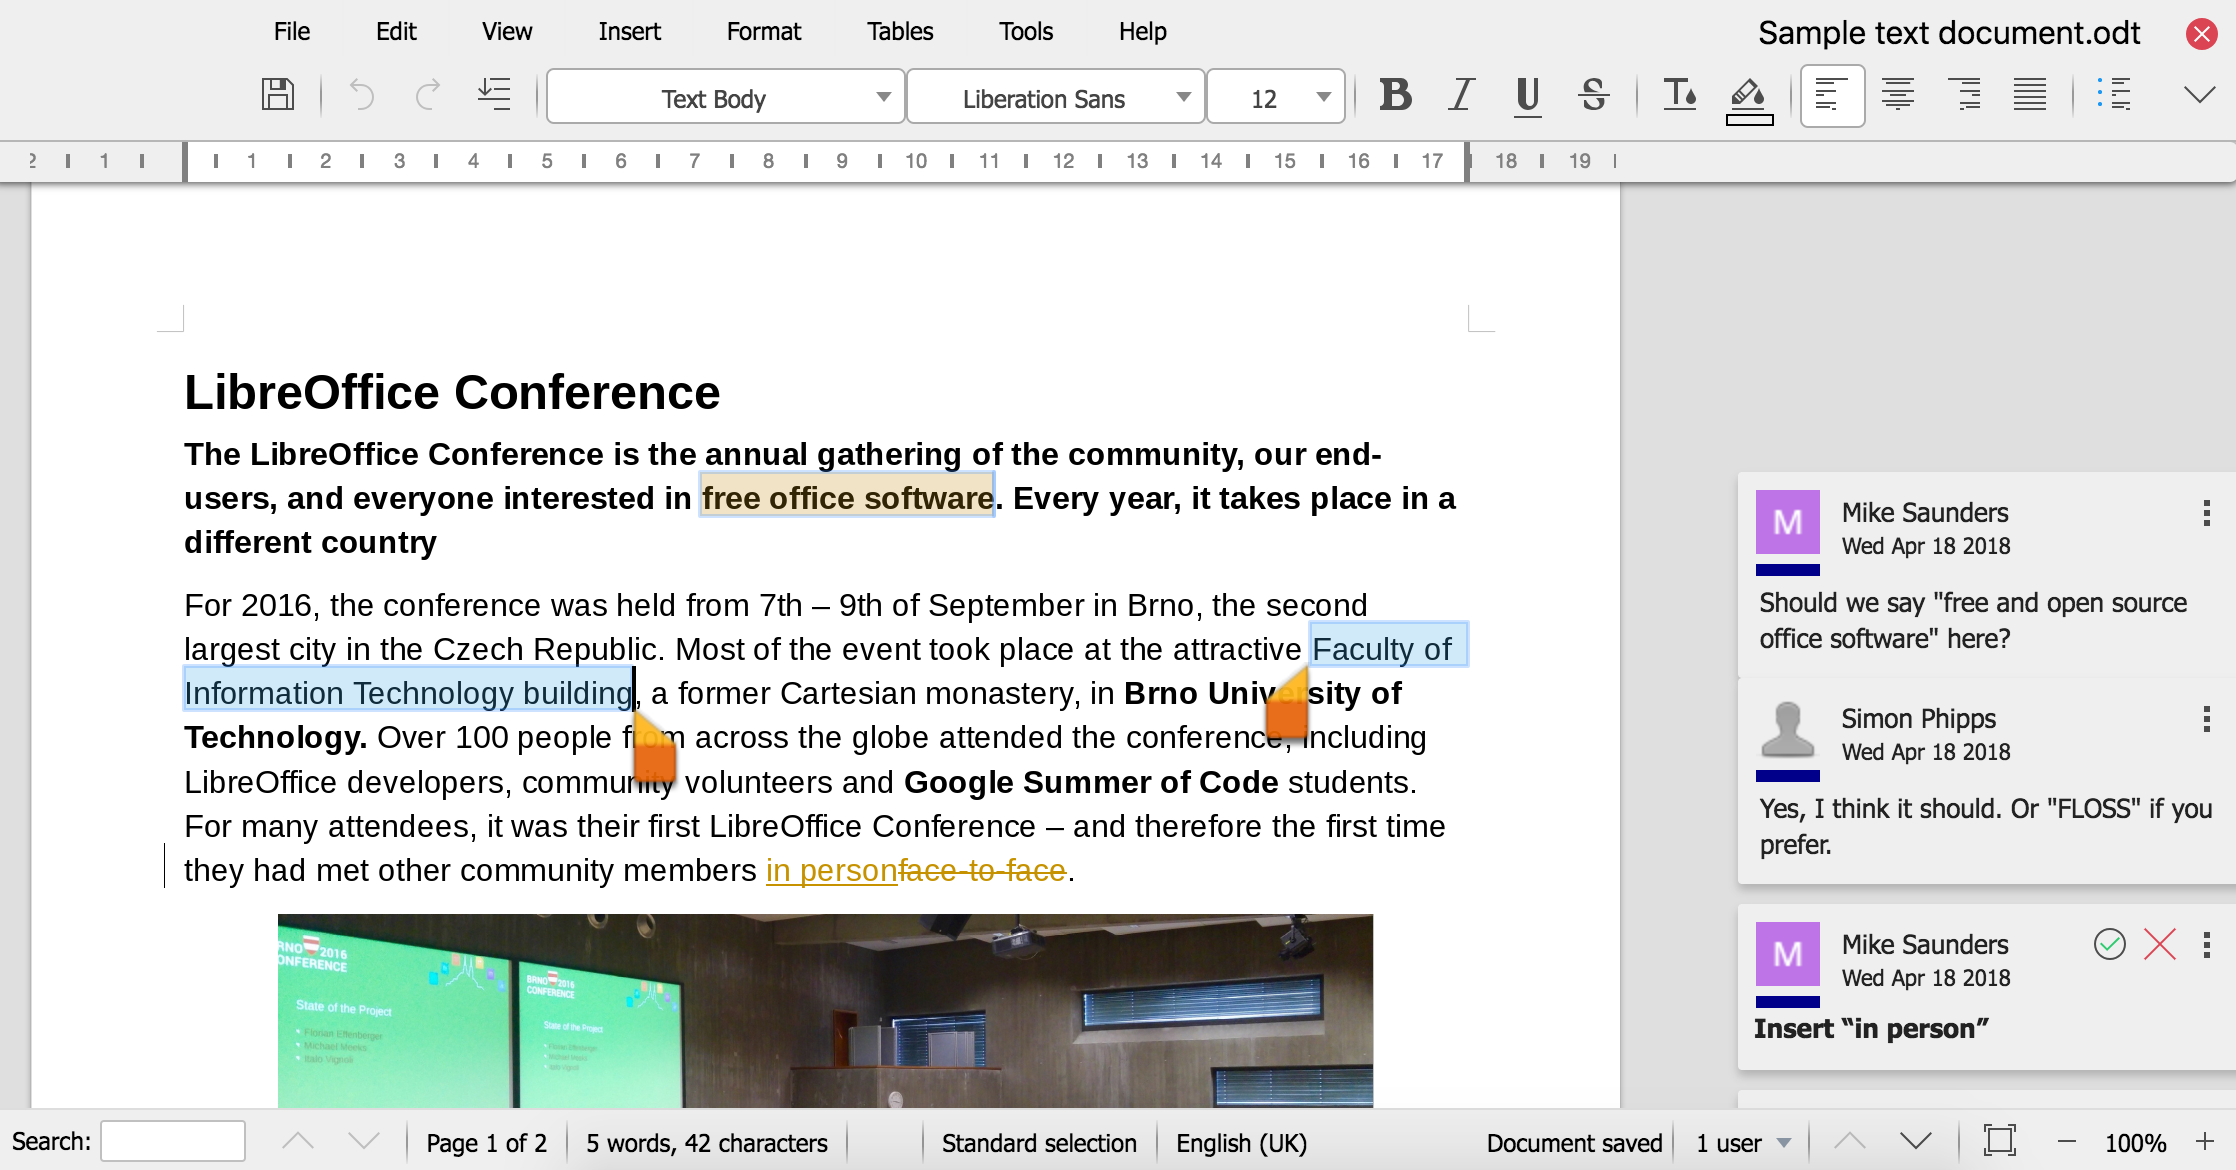Image resolution: width=2236 pixels, height=1170 pixels.
Task: Apply underline to selected text
Action: tap(1529, 99)
